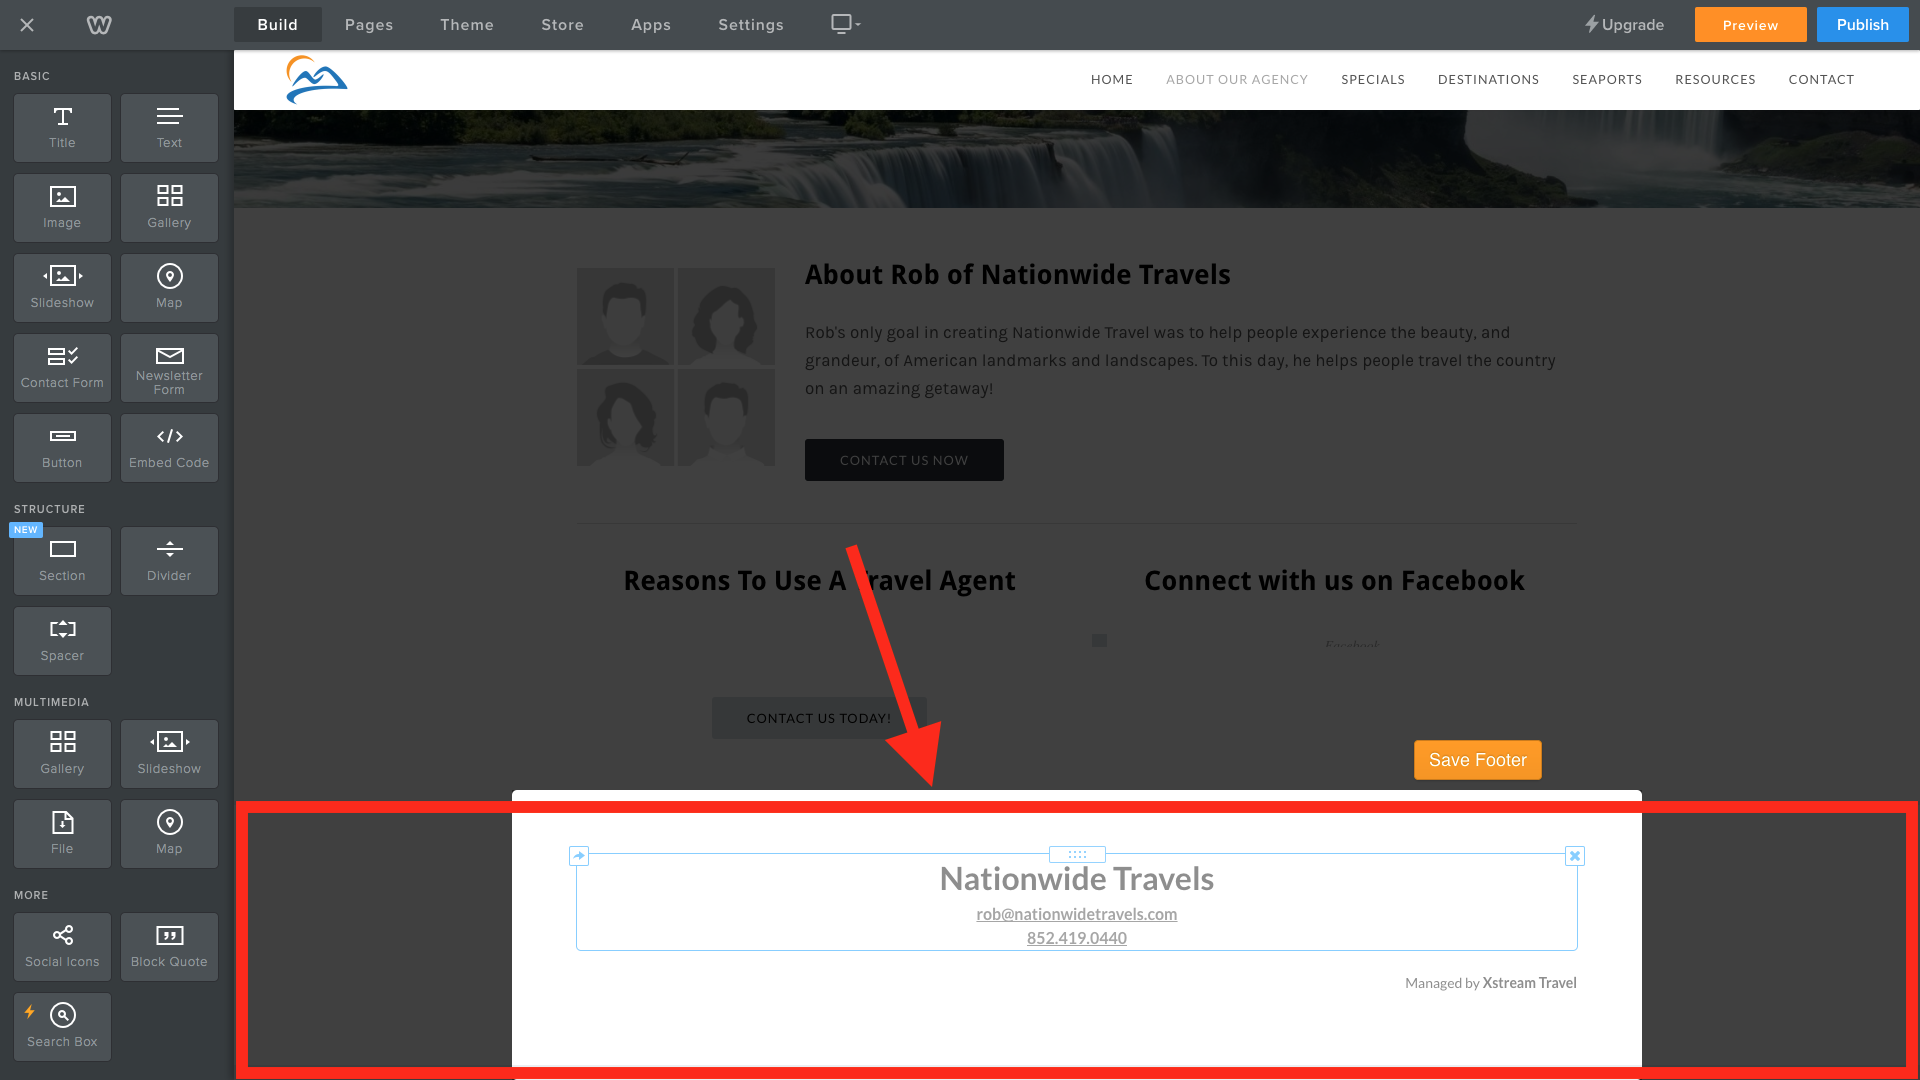
Task: Open the Pages tab
Action: click(x=369, y=25)
